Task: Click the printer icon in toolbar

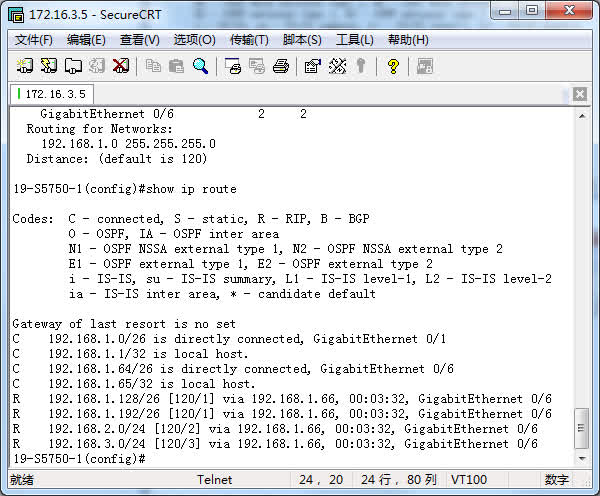Action: pyautogui.click(x=281, y=66)
